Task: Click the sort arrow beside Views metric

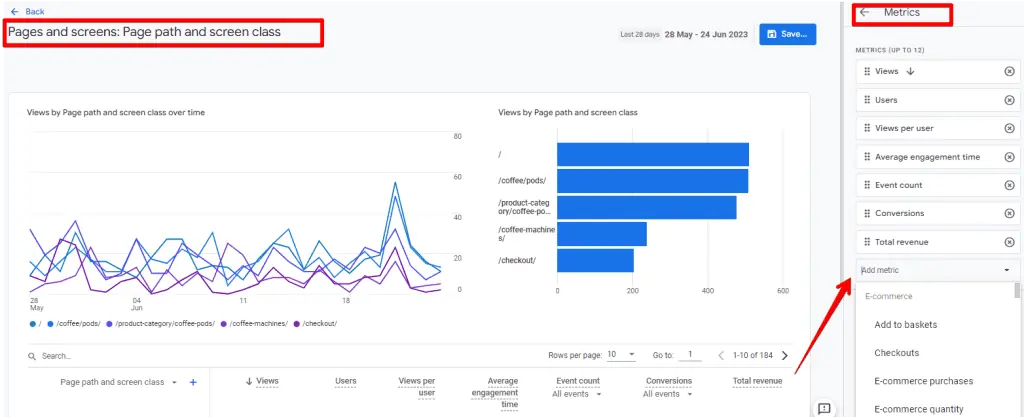Action: (x=910, y=72)
